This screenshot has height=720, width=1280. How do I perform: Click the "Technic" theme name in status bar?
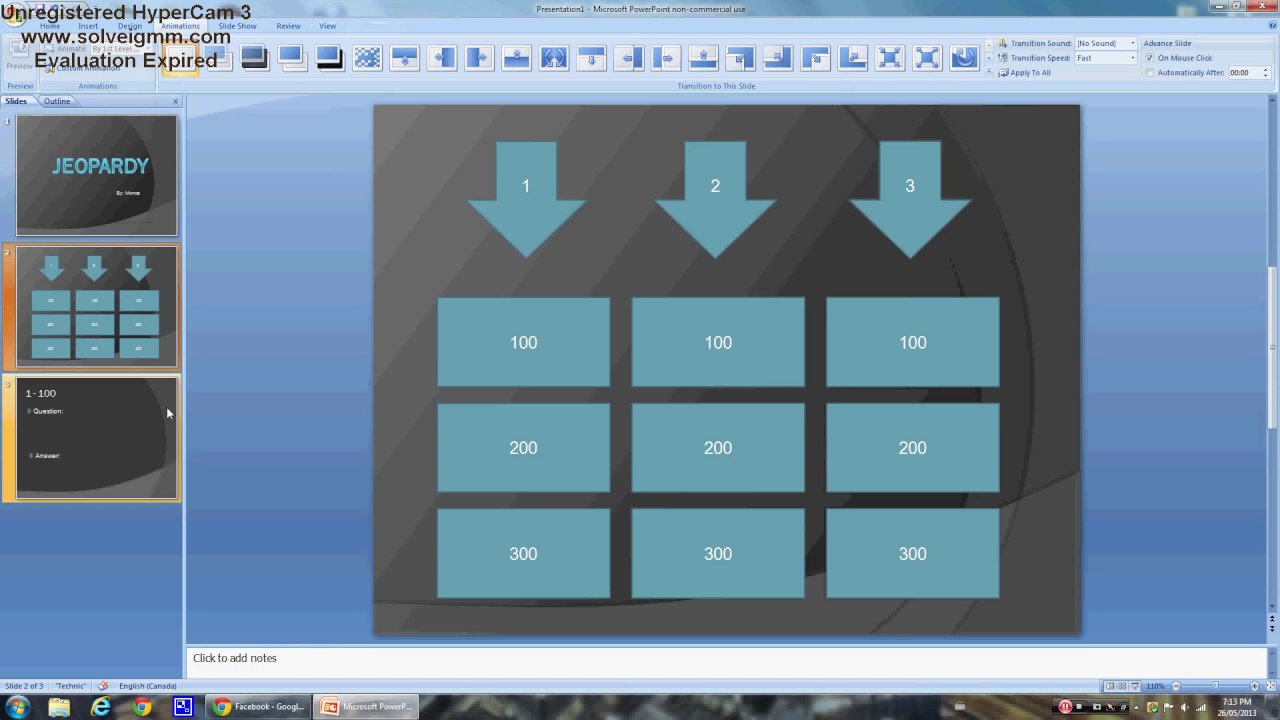pyautogui.click(x=70, y=686)
